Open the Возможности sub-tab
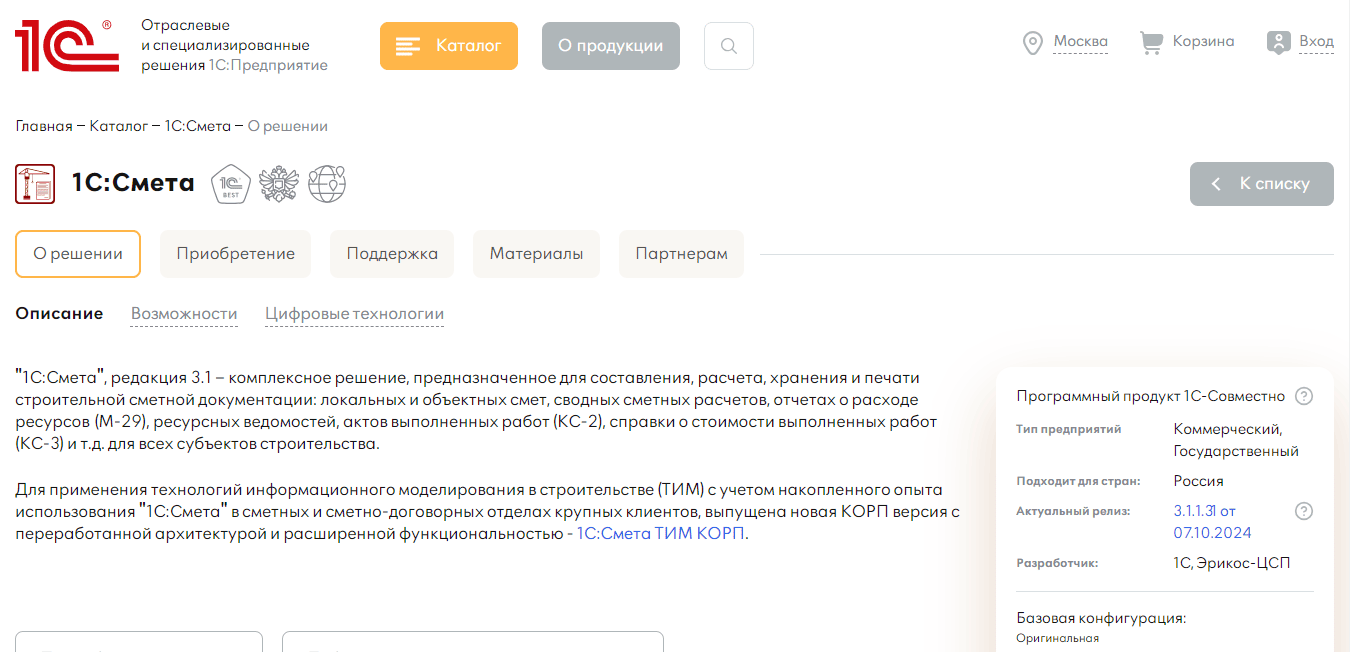1350x652 pixels. [184, 314]
